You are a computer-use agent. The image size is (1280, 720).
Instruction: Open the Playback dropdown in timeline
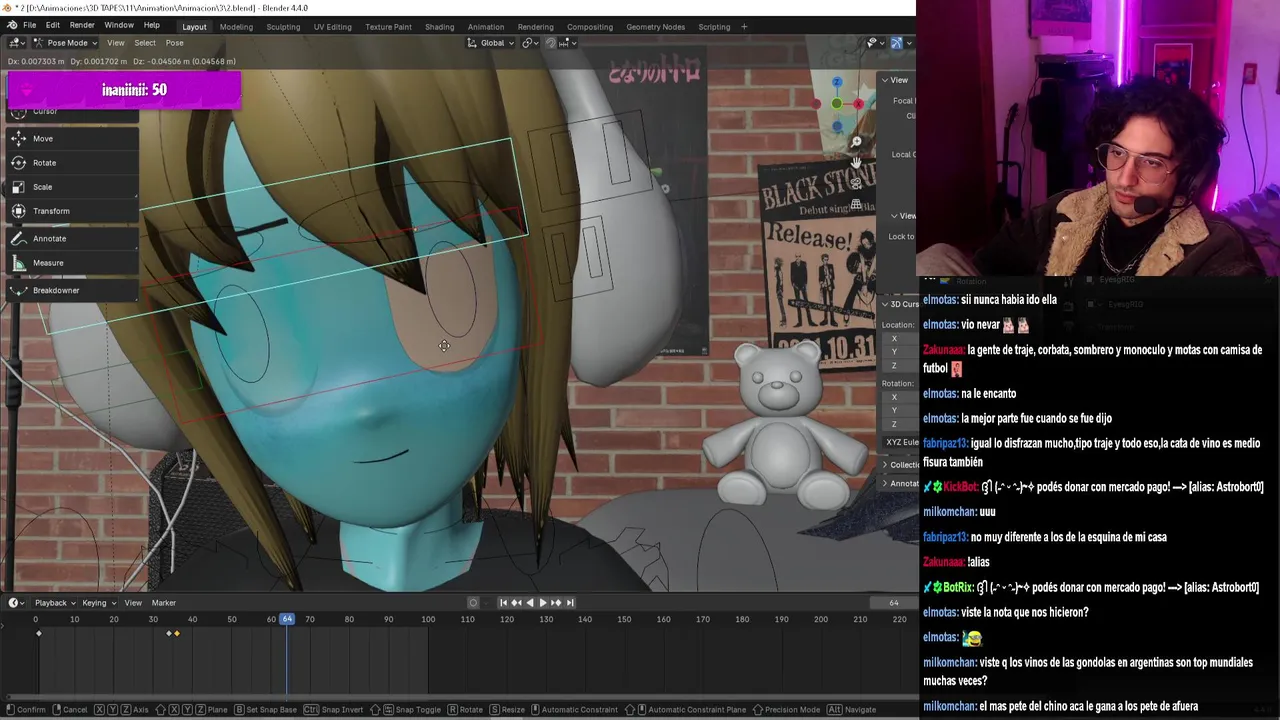click(x=55, y=603)
